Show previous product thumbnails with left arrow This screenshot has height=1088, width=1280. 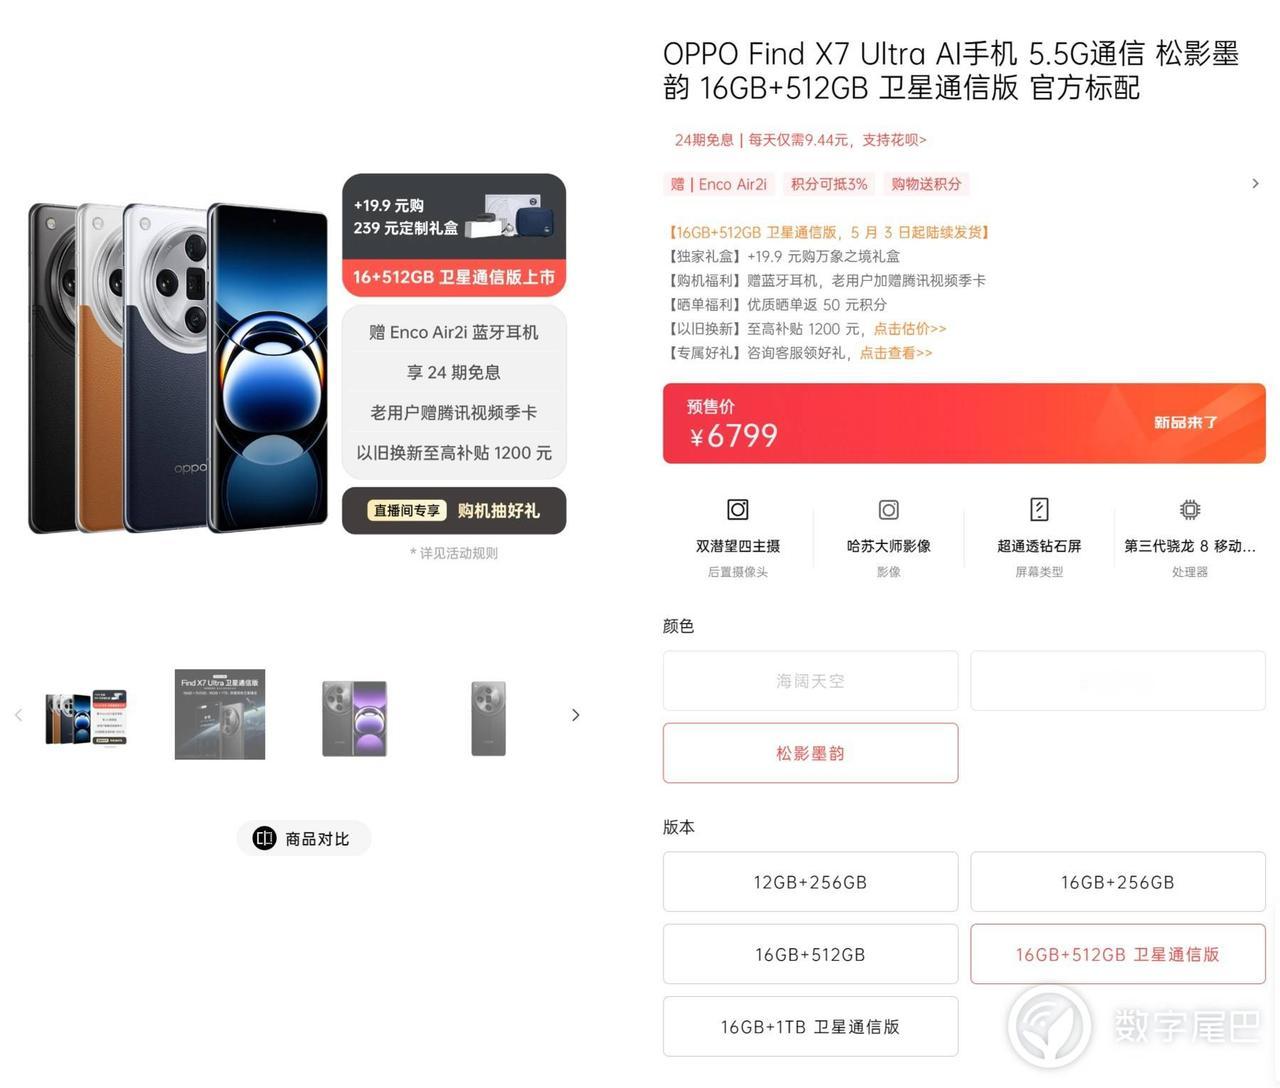coord(18,714)
